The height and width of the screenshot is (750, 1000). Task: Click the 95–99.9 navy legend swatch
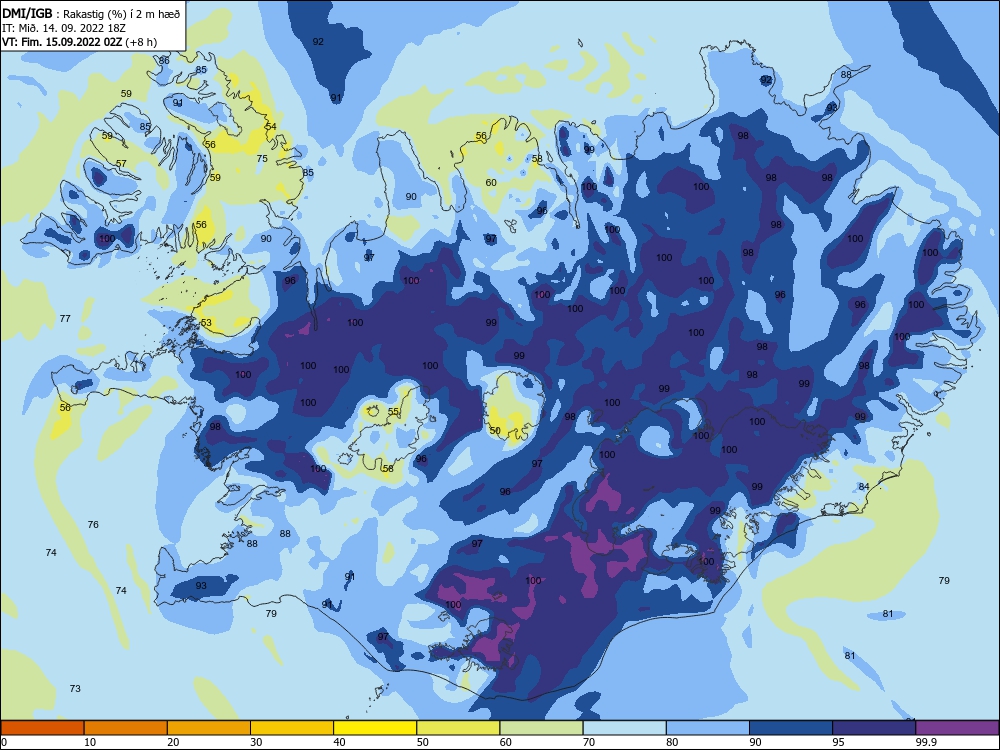(x=874, y=728)
